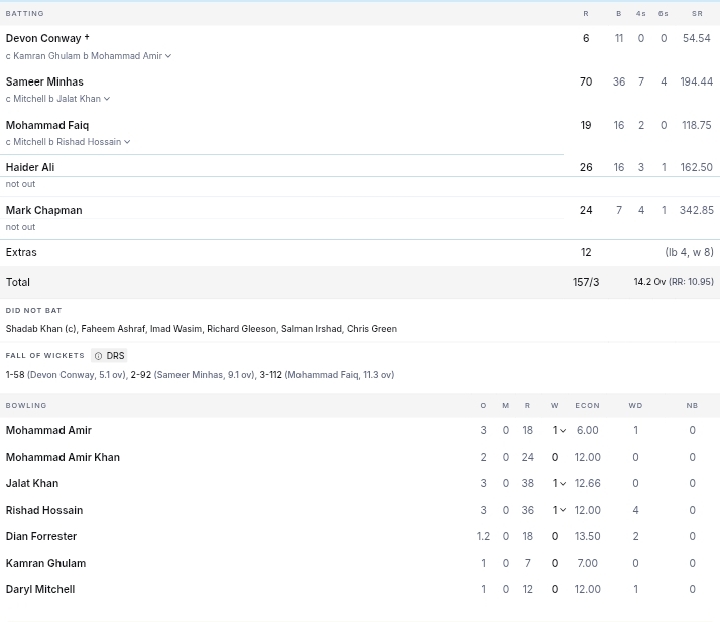
Task: Select Mark Chapman's name link
Action: [44, 210]
